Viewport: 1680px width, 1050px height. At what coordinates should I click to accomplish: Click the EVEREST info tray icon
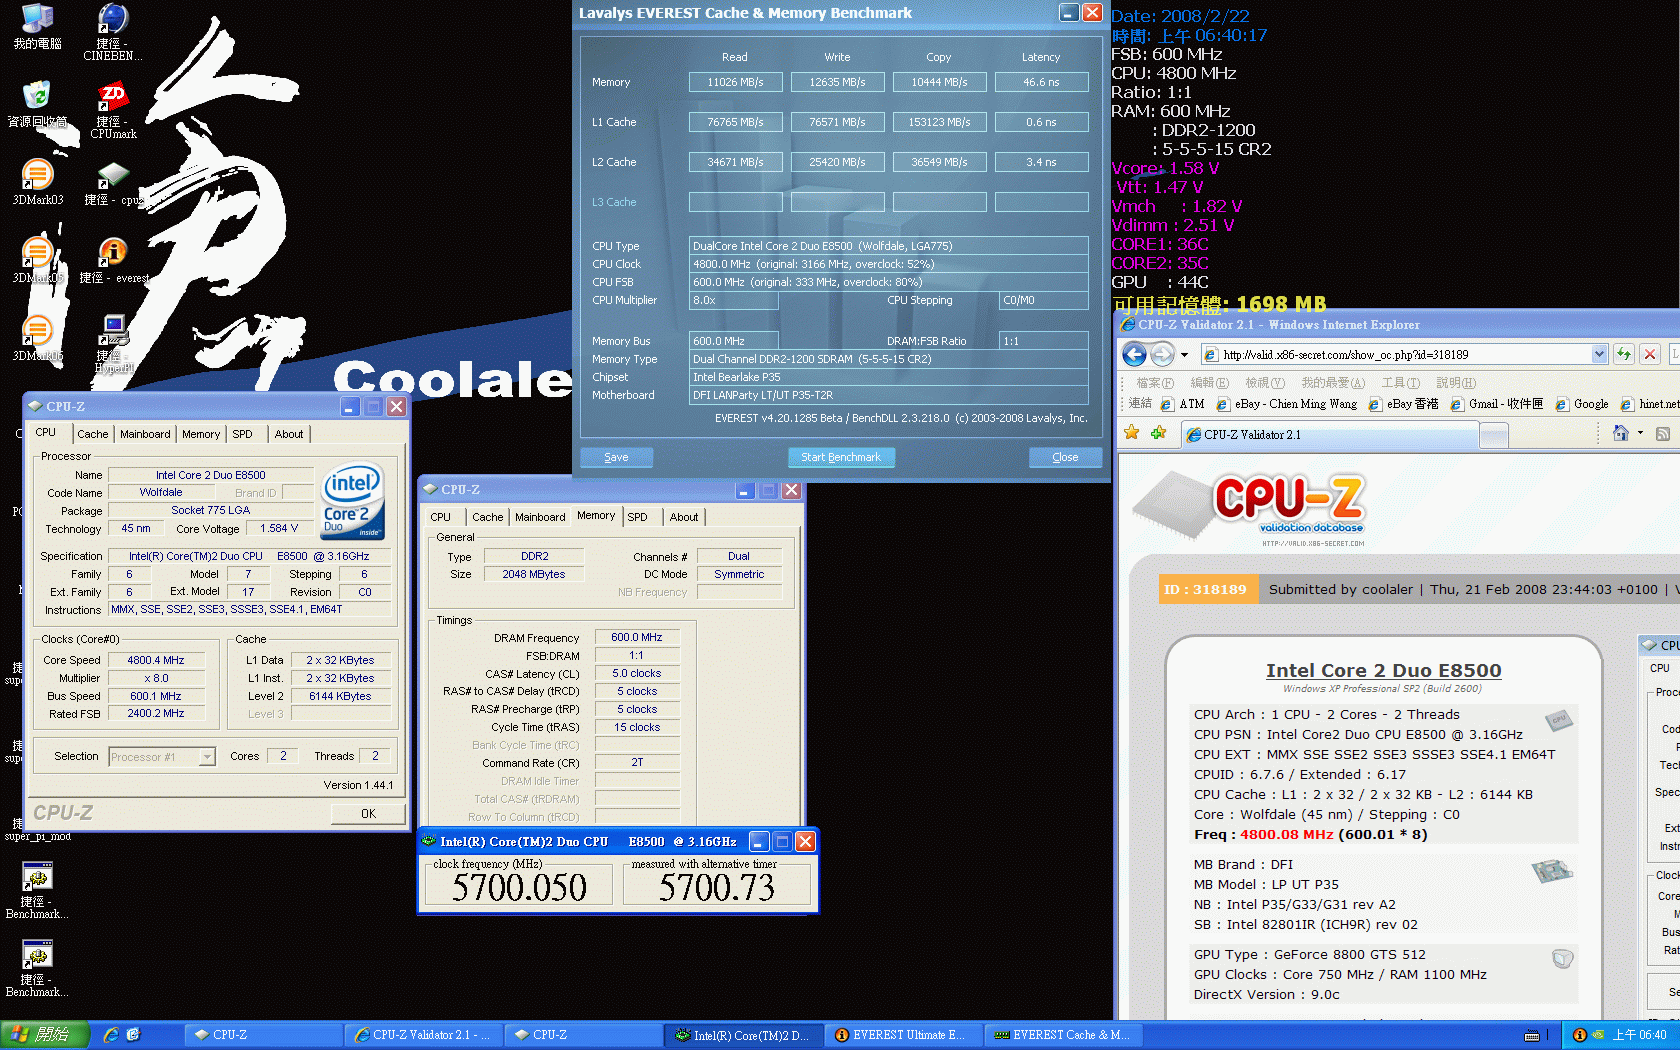click(x=1580, y=1035)
